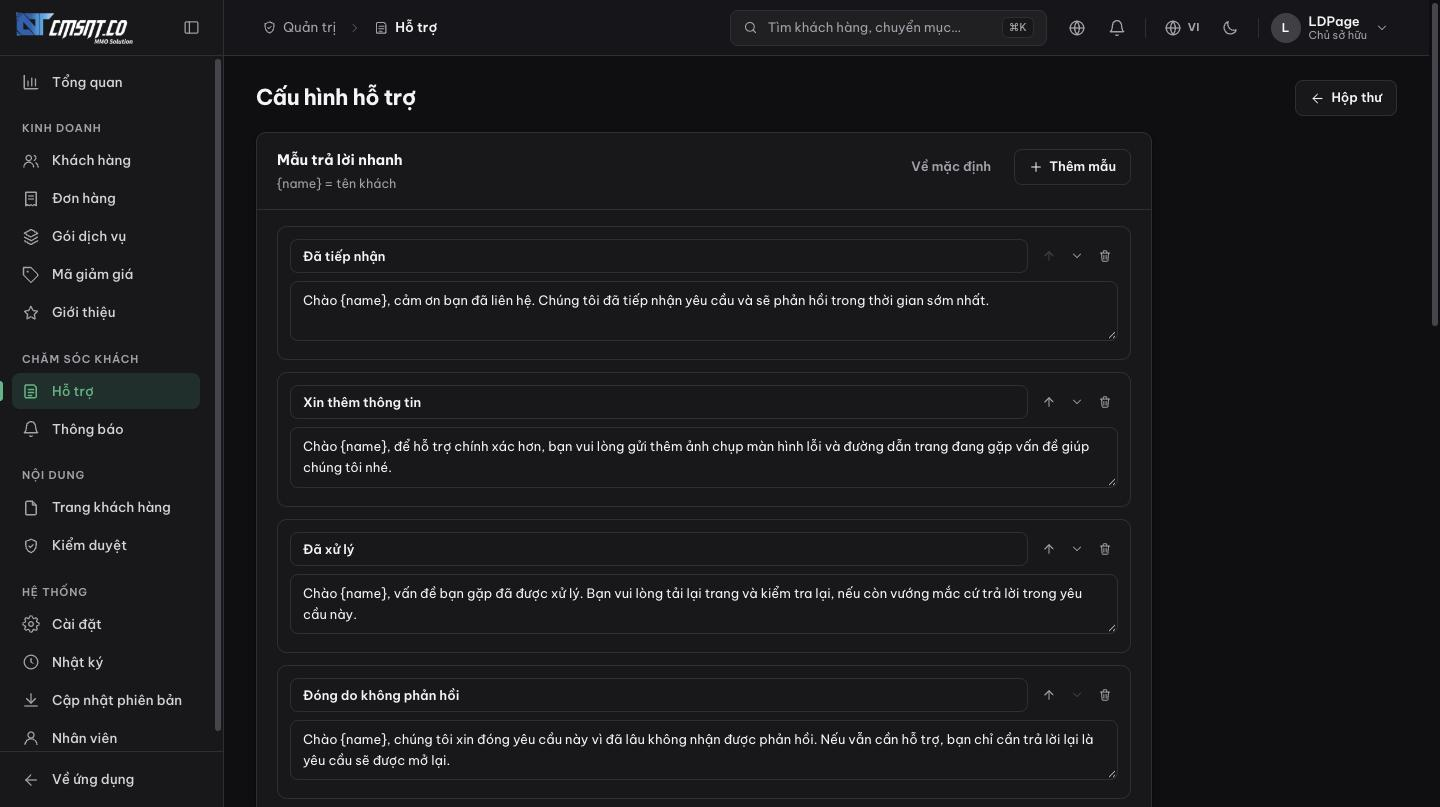Collapse the sidebar panel toggle icon
This screenshot has height=807, width=1440.
point(192,28)
